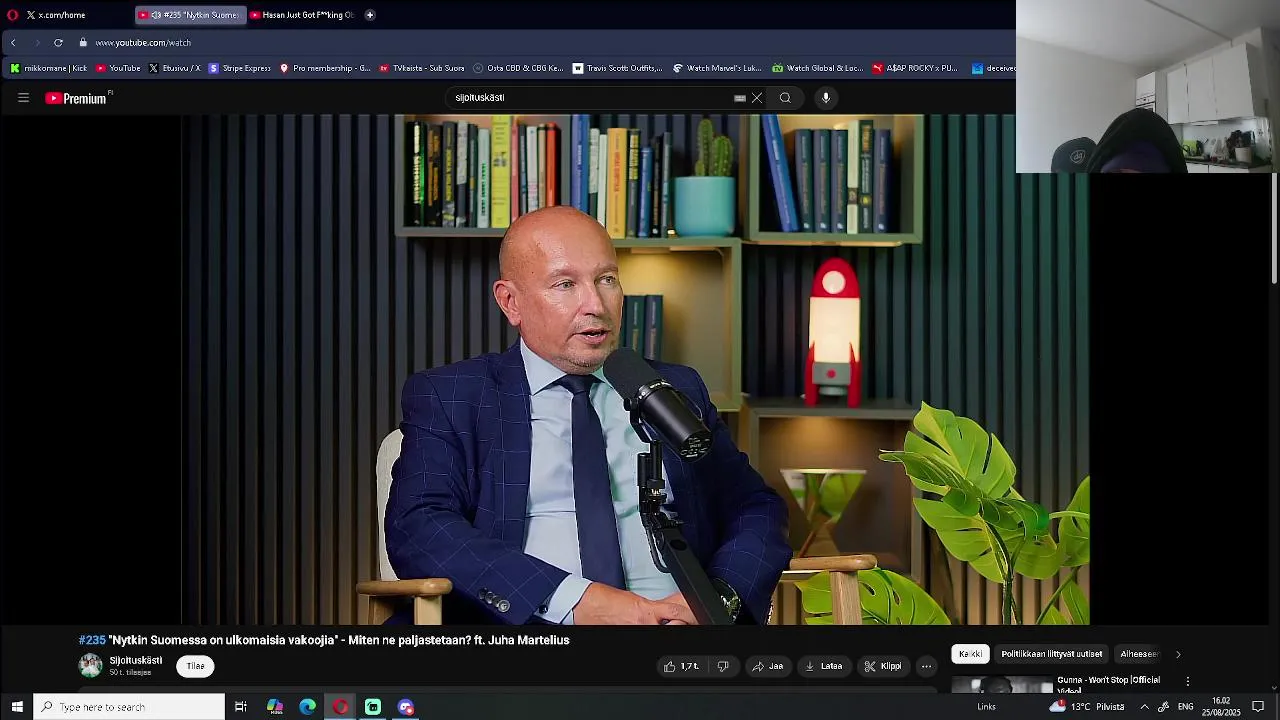
Task: Open the green app icon on the taskbar
Action: (373, 707)
